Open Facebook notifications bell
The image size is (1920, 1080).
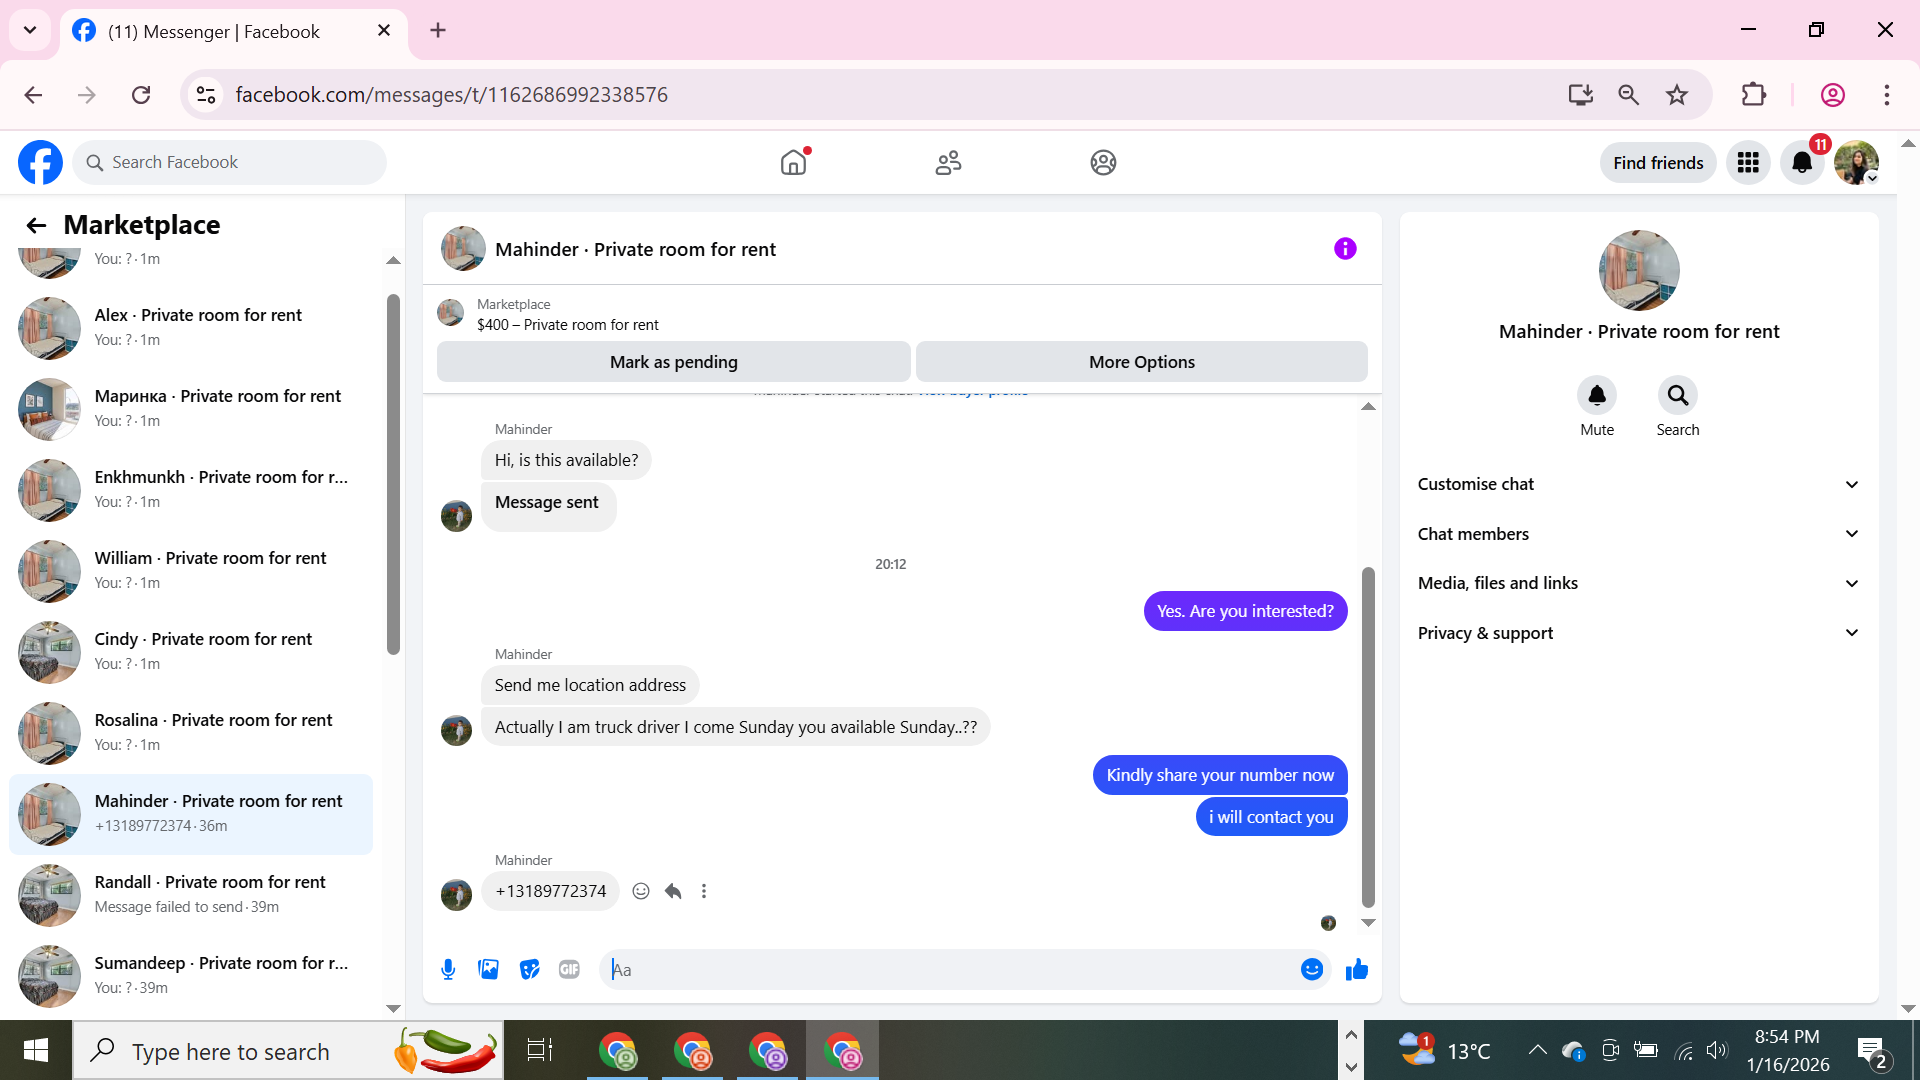1801,162
